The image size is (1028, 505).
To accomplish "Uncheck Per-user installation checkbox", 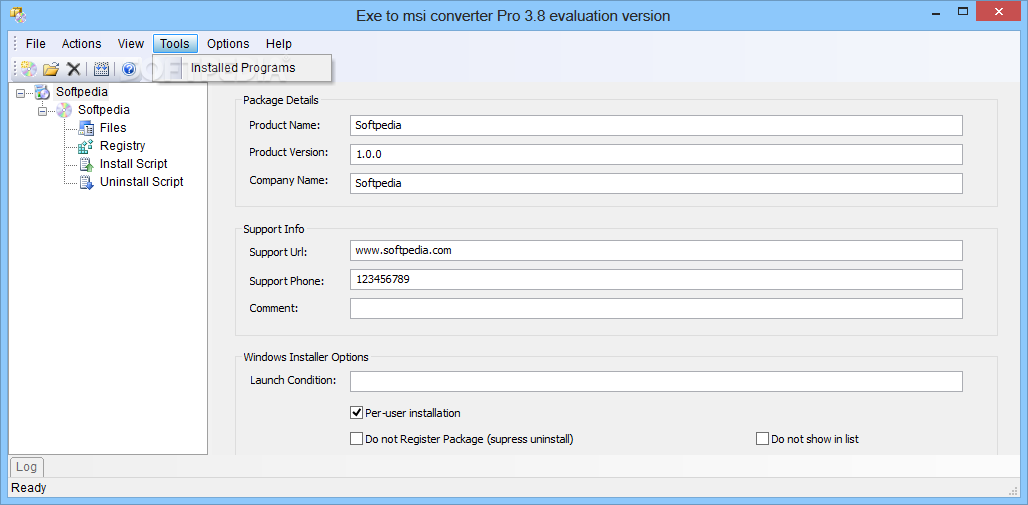I will pos(356,413).
